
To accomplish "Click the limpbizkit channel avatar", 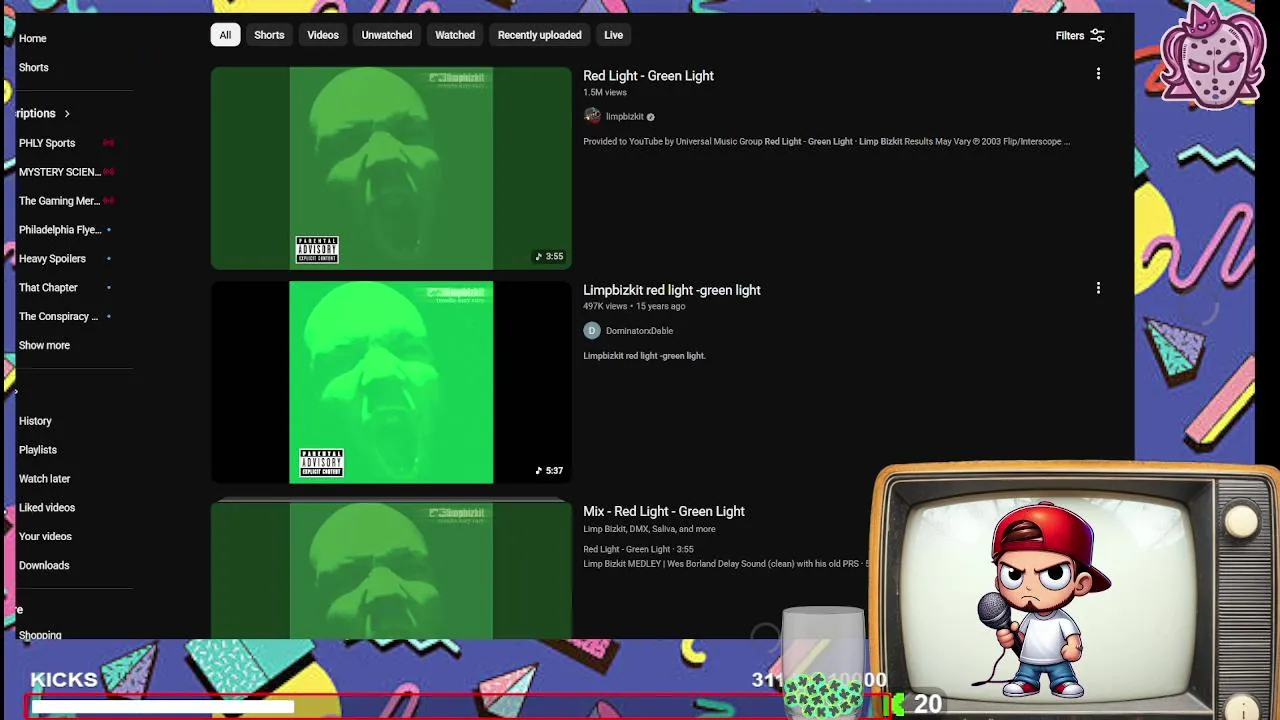I will point(592,116).
